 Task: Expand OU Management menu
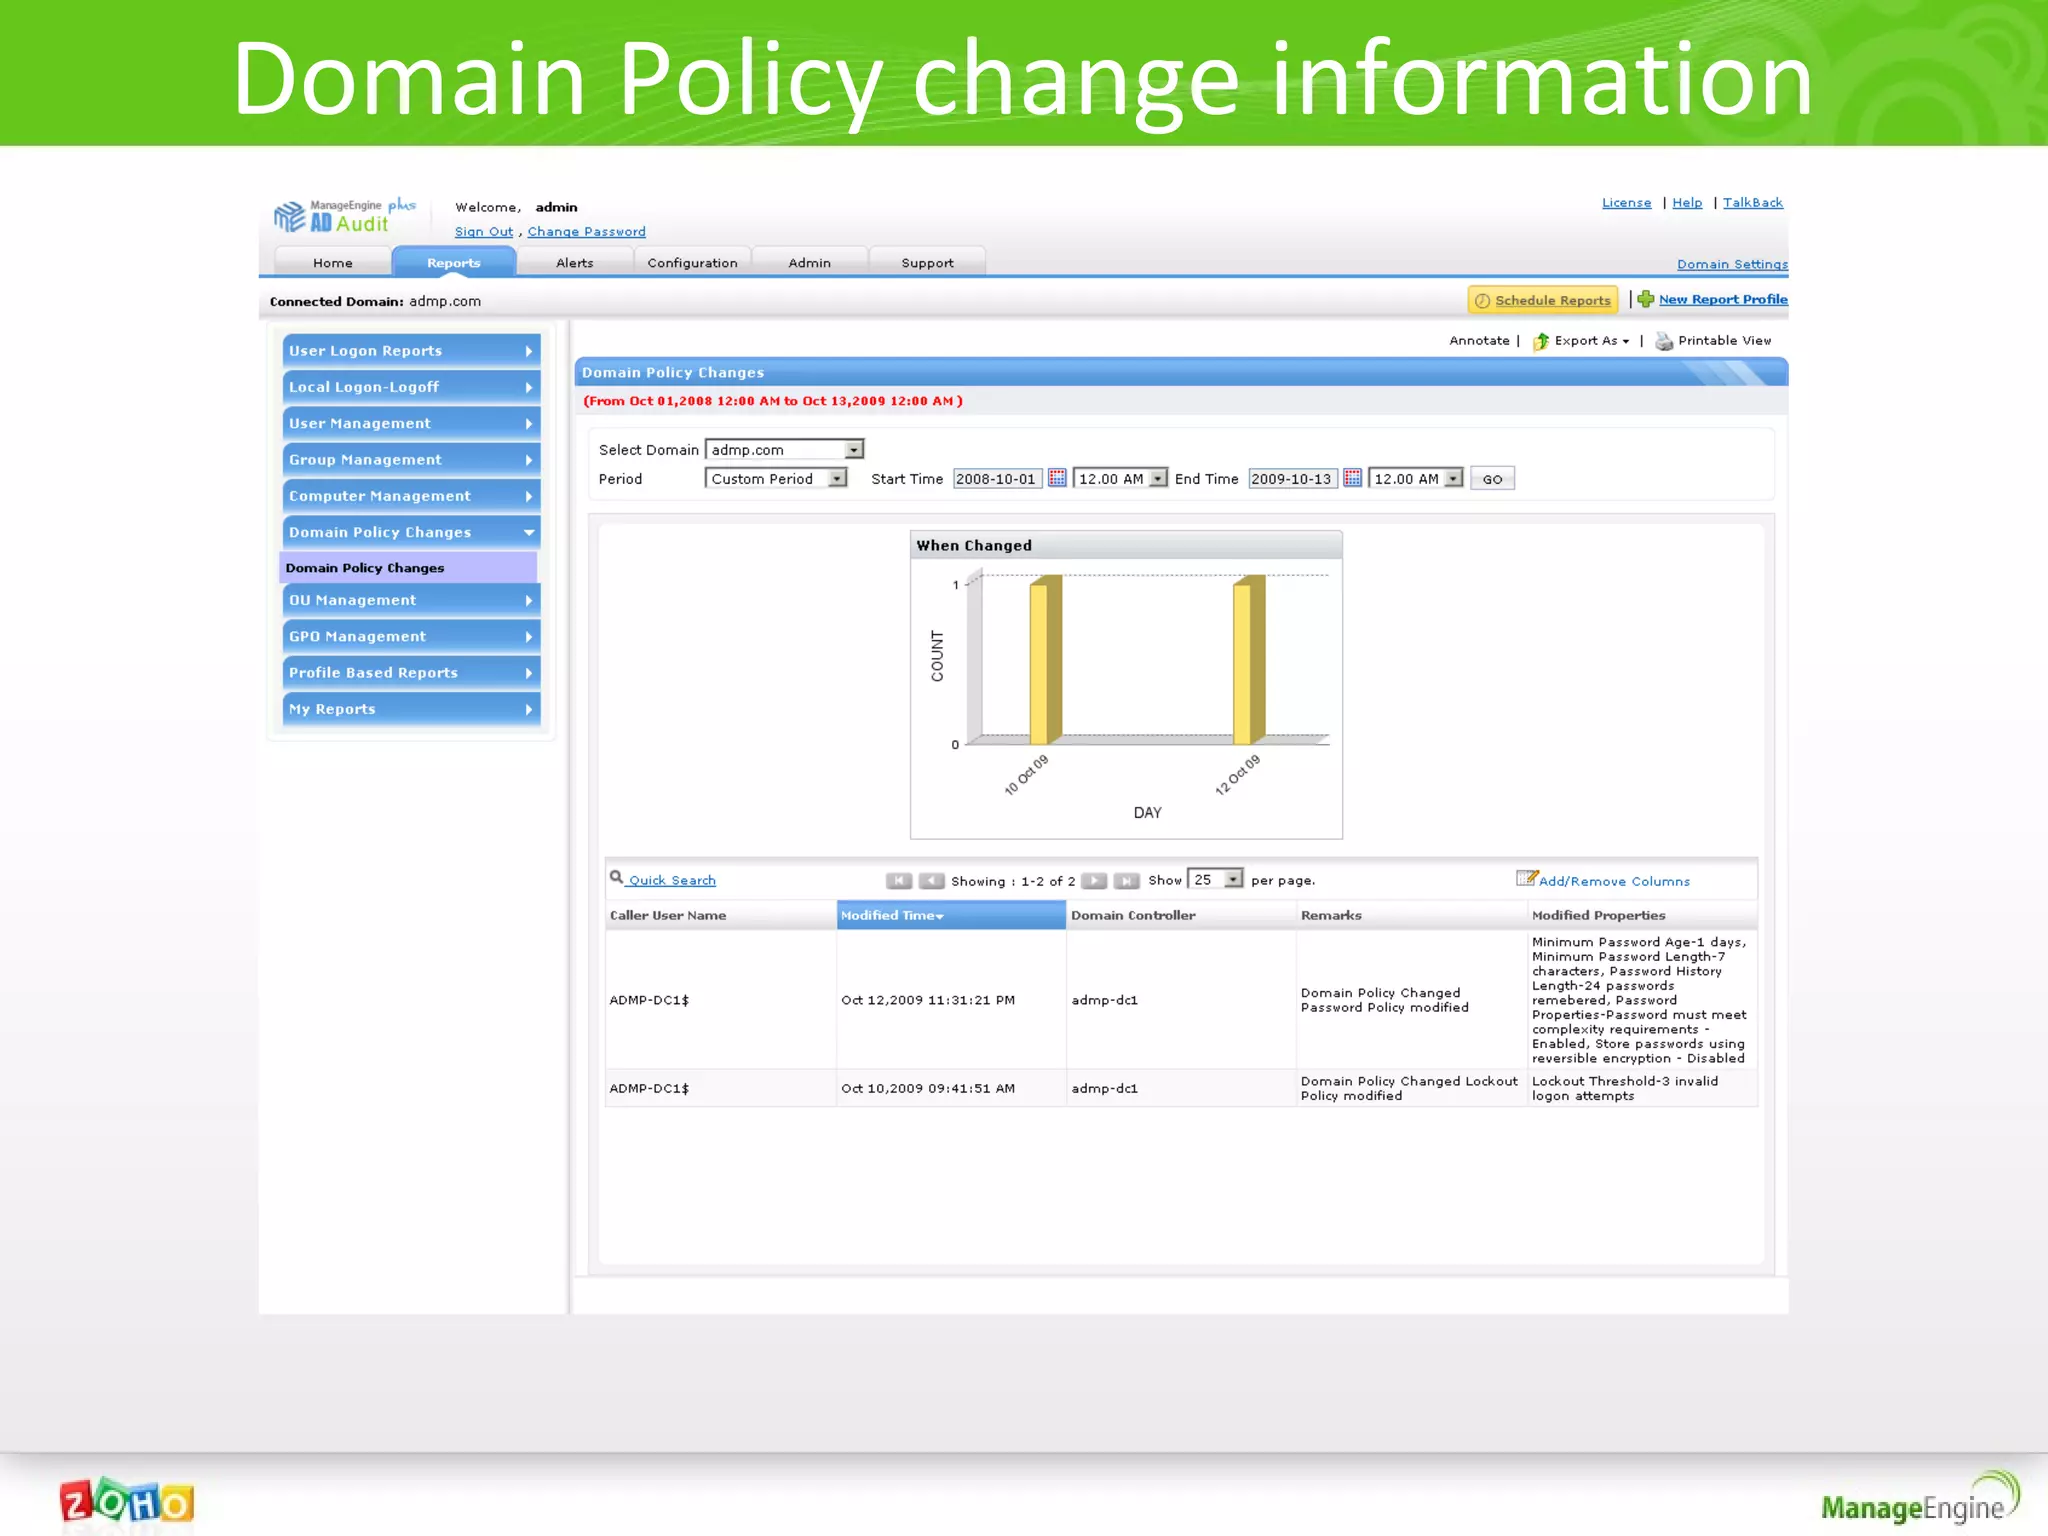(411, 600)
